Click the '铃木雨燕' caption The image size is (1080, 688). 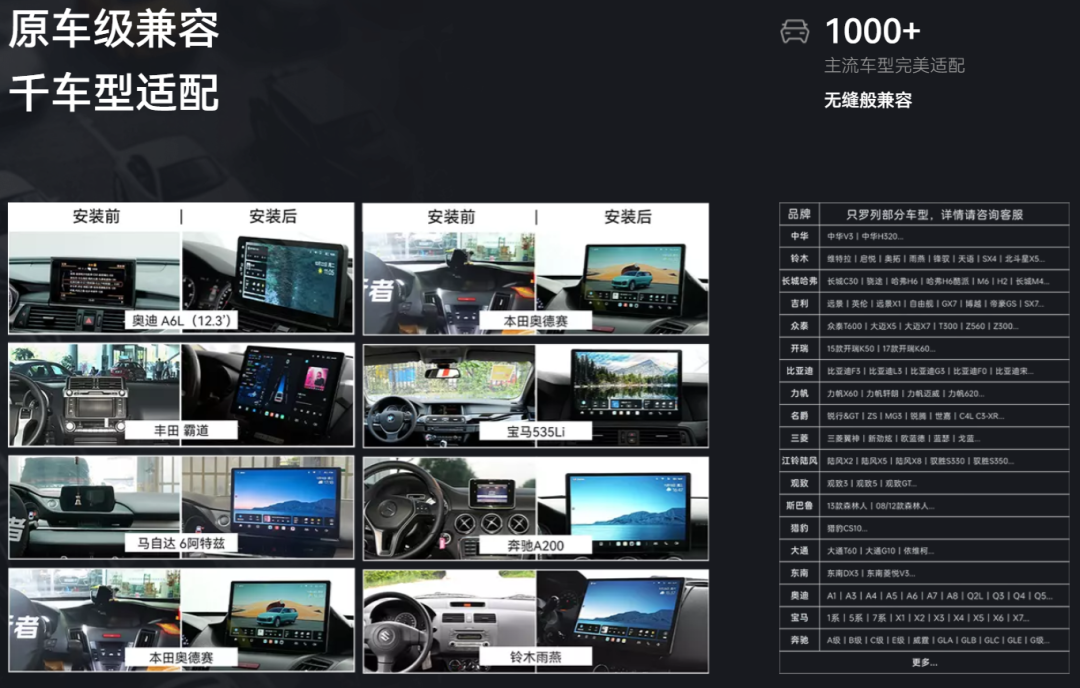click(x=536, y=657)
